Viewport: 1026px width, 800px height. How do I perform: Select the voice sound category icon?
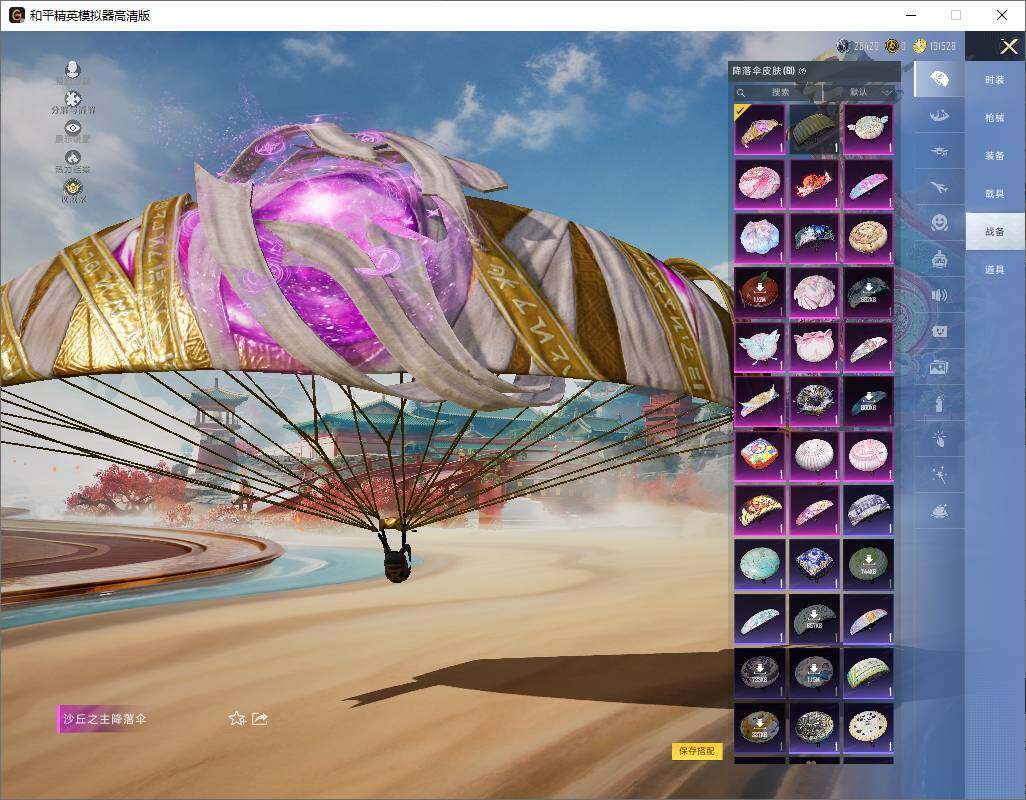[939, 295]
